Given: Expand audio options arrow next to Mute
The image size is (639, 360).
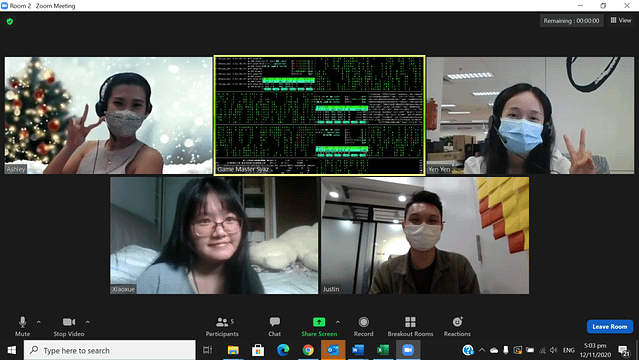Looking at the screenshot, I should (39, 322).
